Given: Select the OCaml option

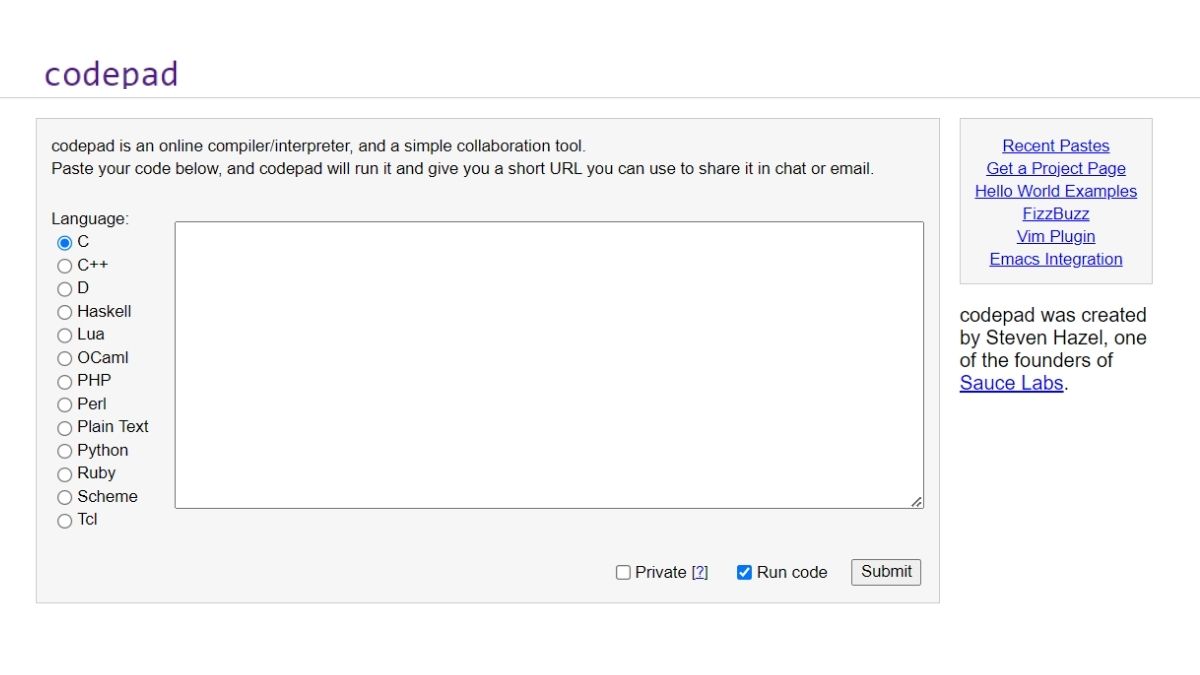Looking at the screenshot, I should coord(65,358).
